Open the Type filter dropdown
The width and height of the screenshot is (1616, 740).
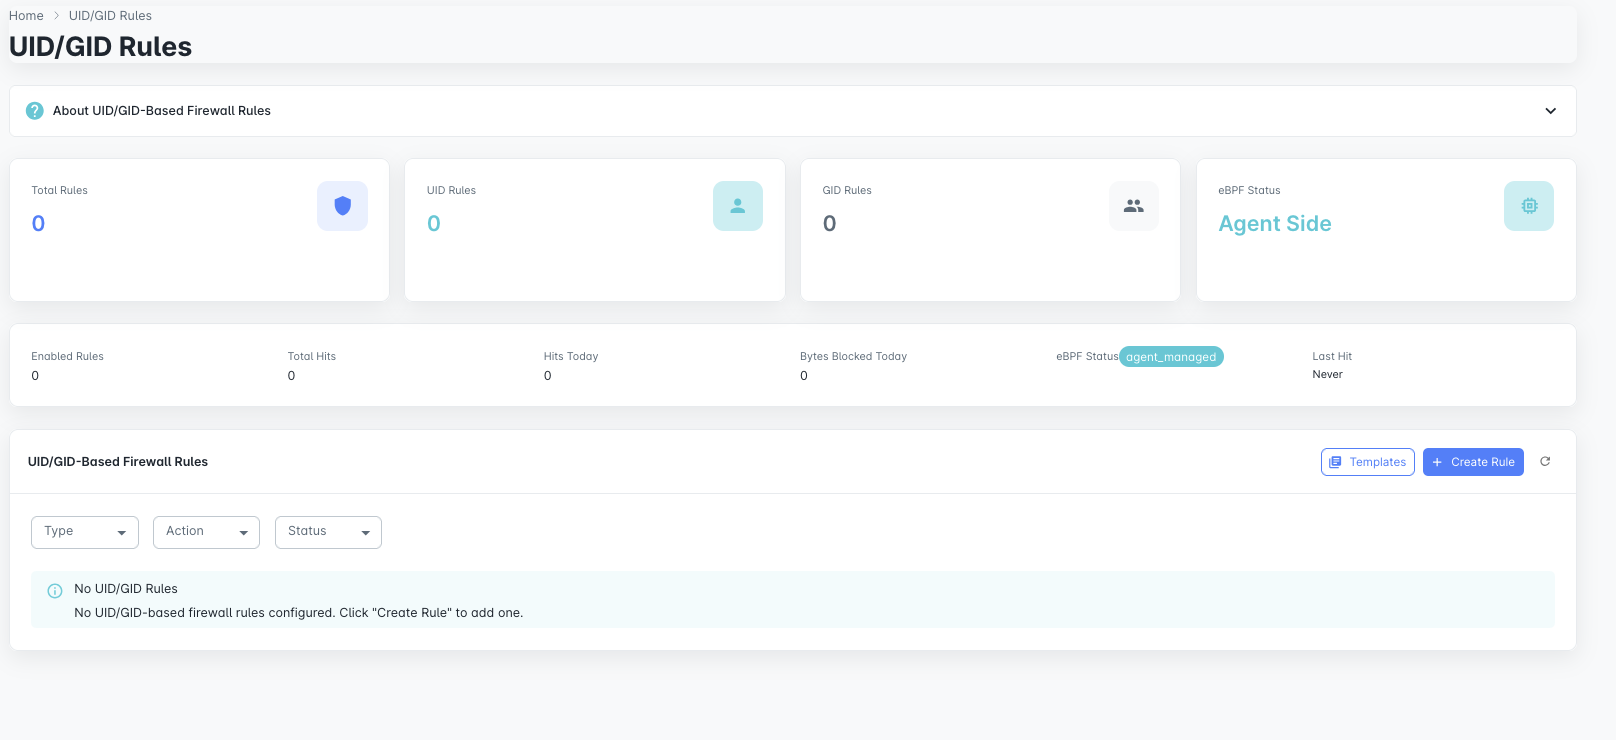click(85, 532)
